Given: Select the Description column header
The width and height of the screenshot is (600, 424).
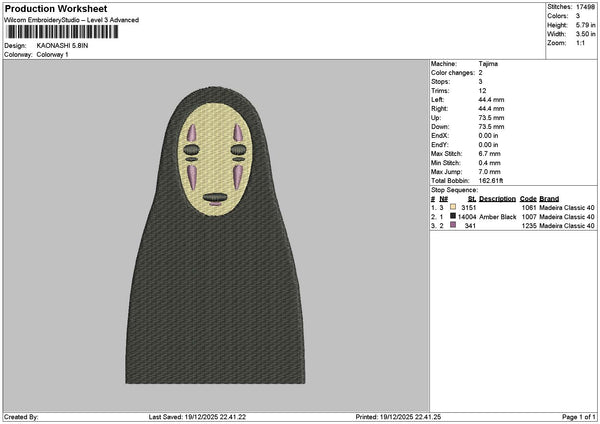Looking at the screenshot, I should click(x=497, y=199).
